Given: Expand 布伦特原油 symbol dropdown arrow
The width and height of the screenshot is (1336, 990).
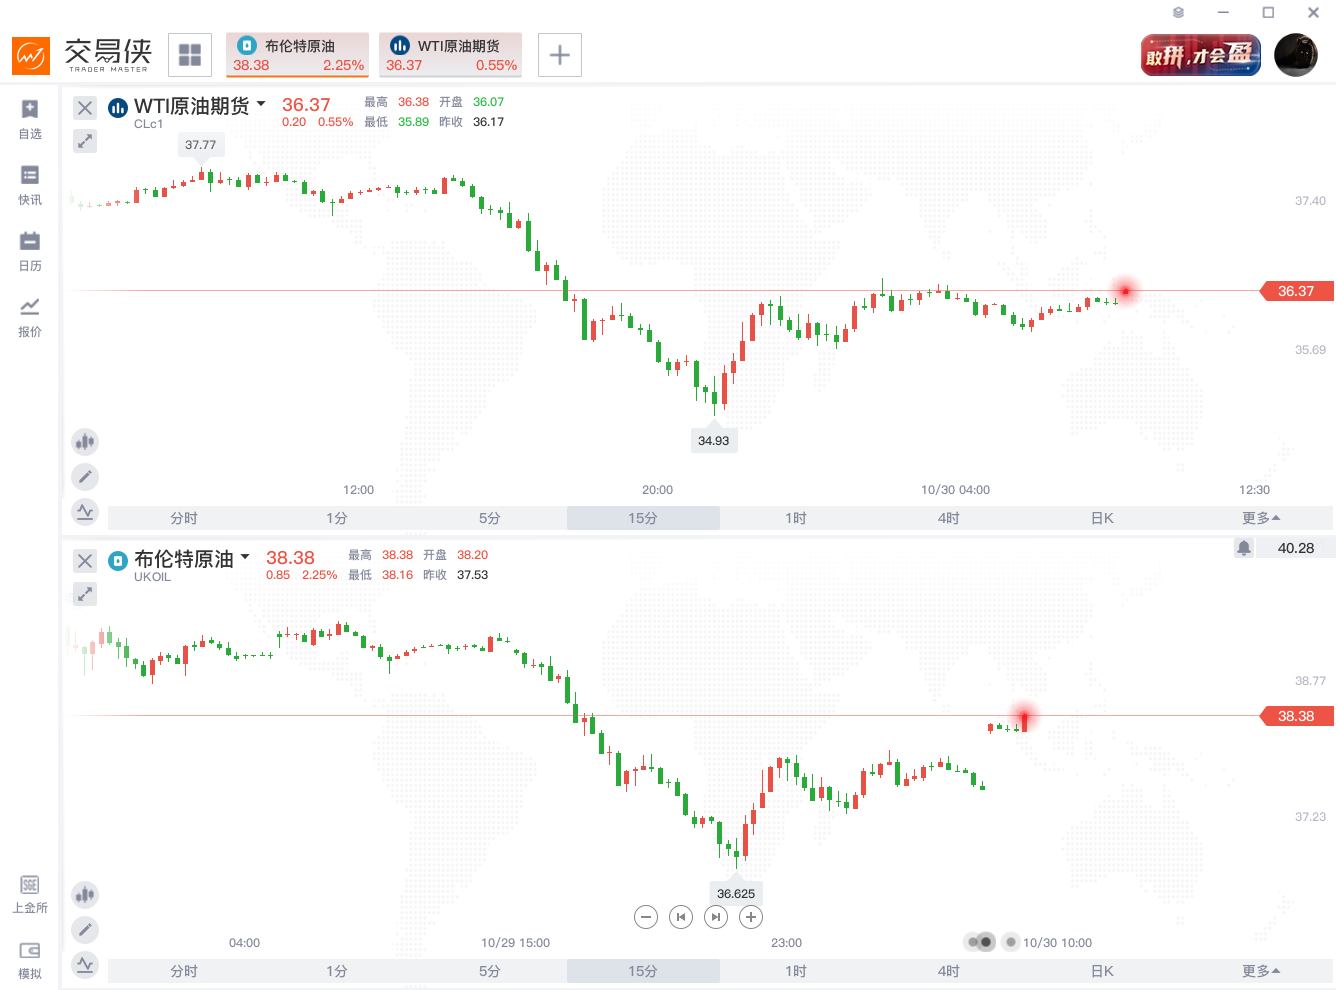Looking at the screenshot, I should (245, 557).
